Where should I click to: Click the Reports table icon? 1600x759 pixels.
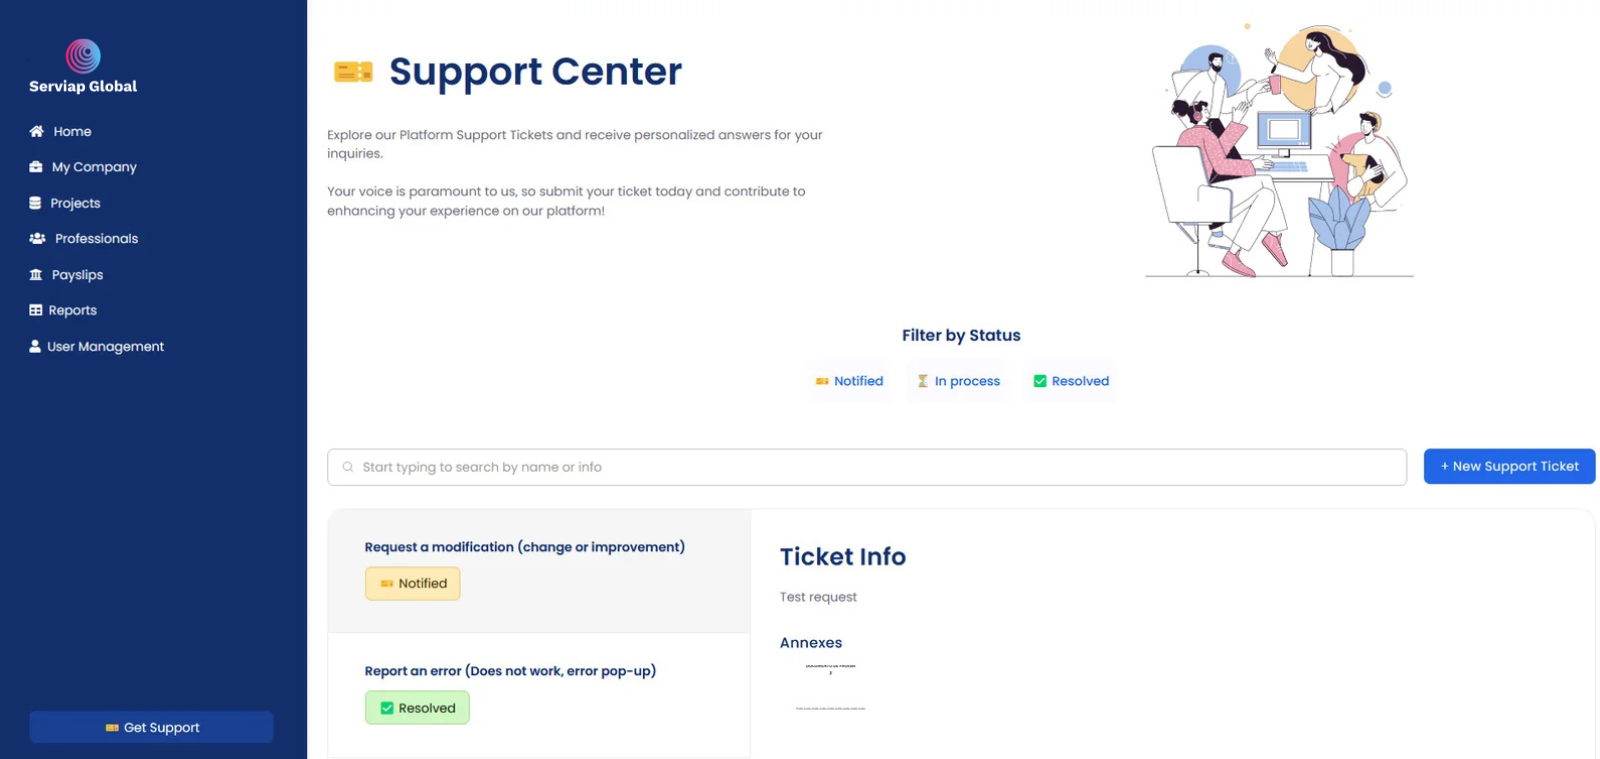tap(36, 310)
